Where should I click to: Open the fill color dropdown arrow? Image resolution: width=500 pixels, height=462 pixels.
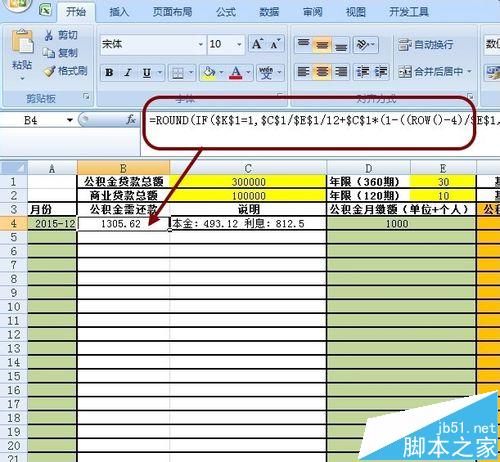(221, 72)
